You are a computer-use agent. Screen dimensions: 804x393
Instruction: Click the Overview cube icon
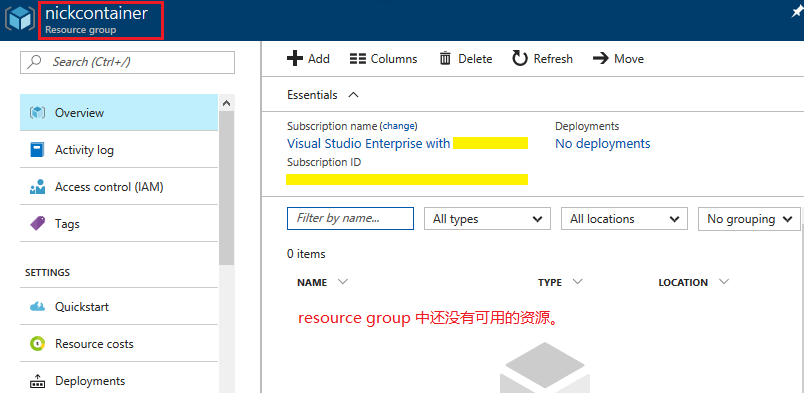(38, 112)
